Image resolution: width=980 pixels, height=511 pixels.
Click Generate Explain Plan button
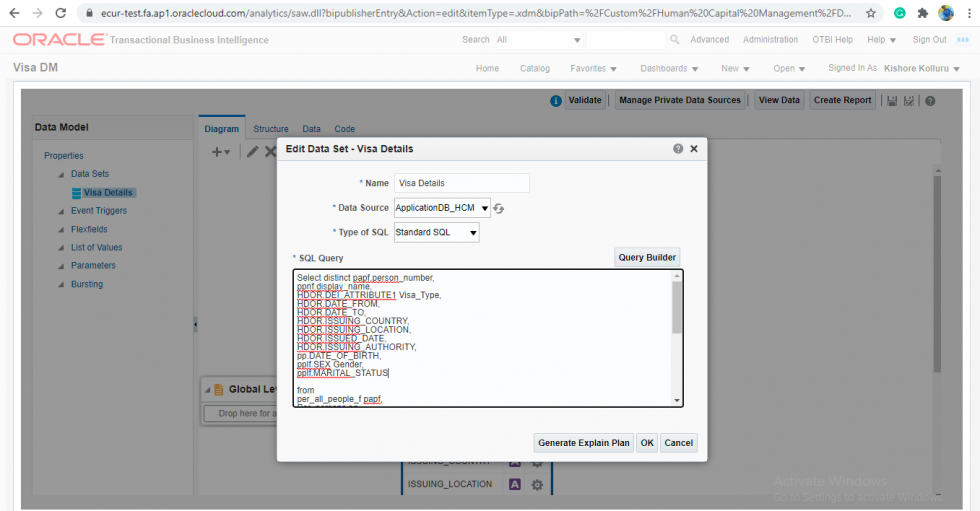pyautogui.click(x=584, y=443)
